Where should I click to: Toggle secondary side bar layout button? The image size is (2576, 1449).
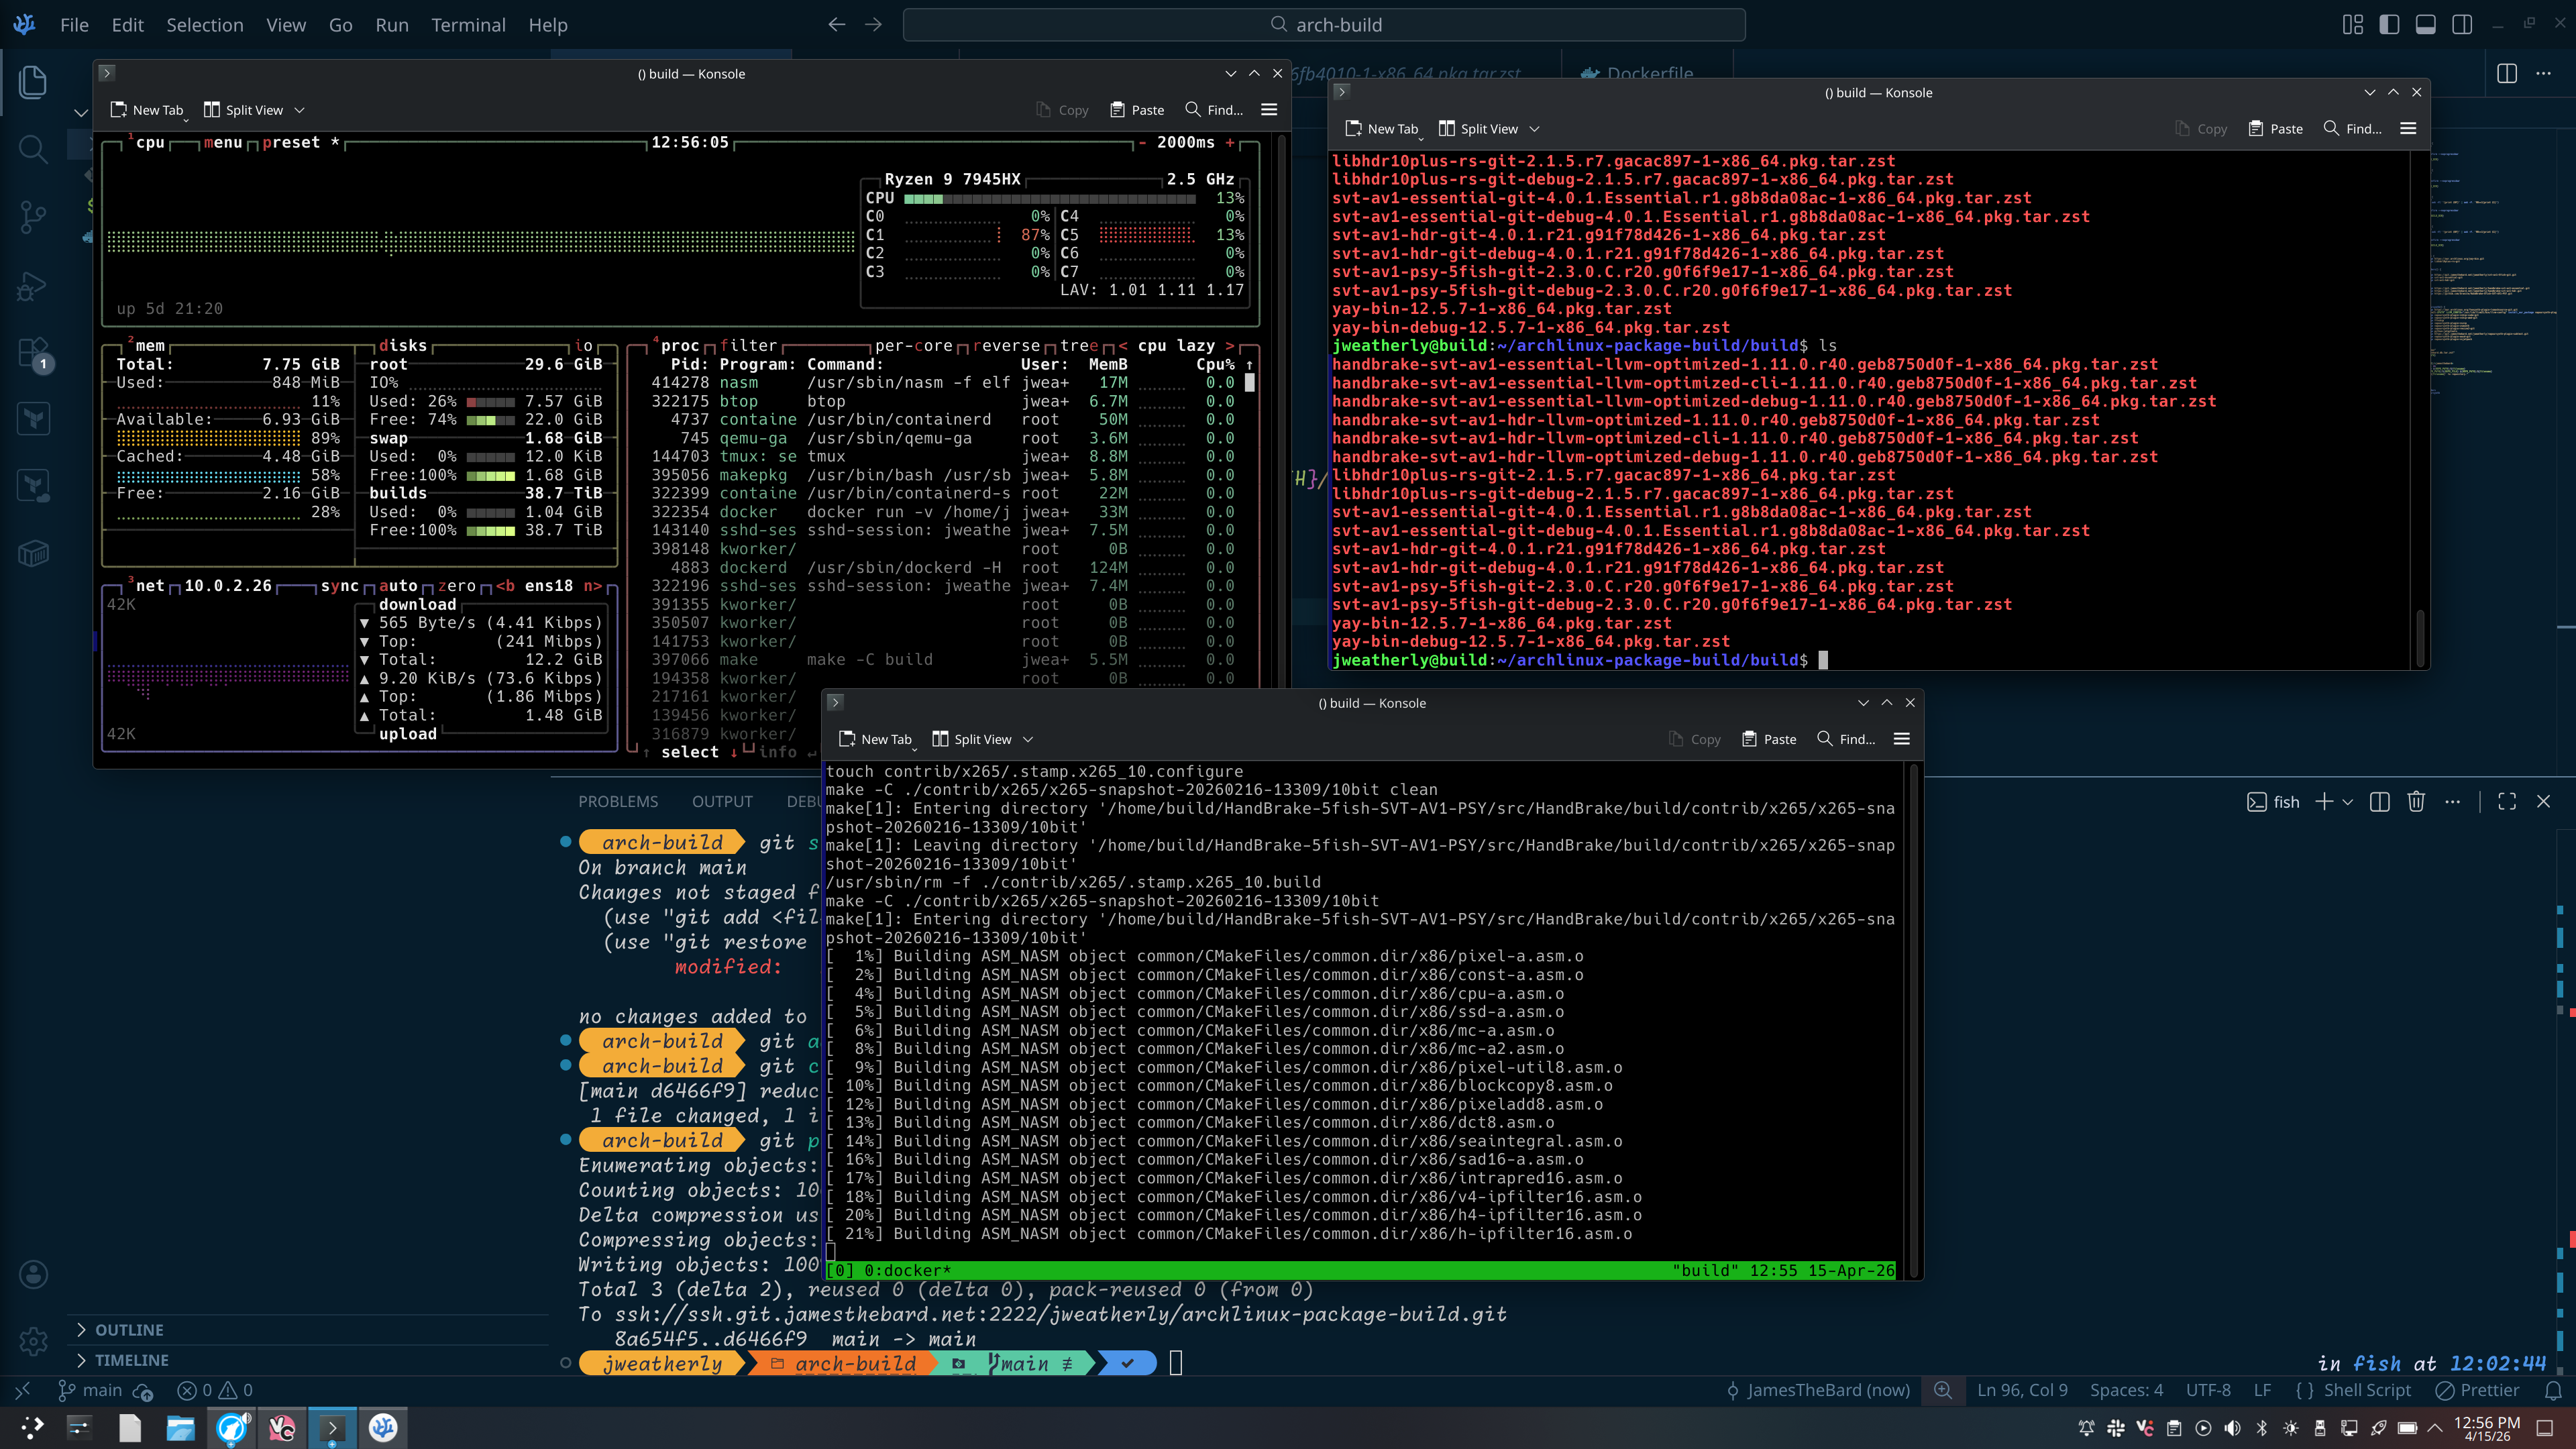(x=2462, y=25)
